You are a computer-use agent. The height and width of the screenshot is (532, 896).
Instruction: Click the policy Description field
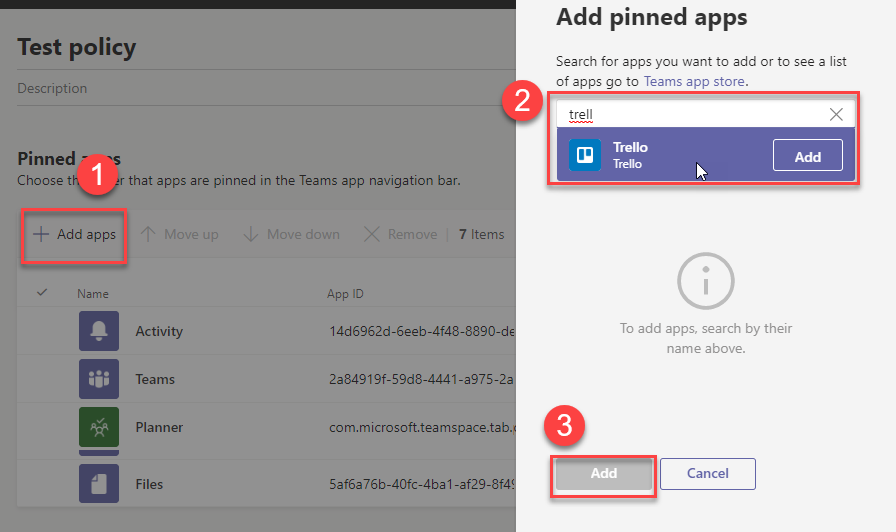(52, 88)
